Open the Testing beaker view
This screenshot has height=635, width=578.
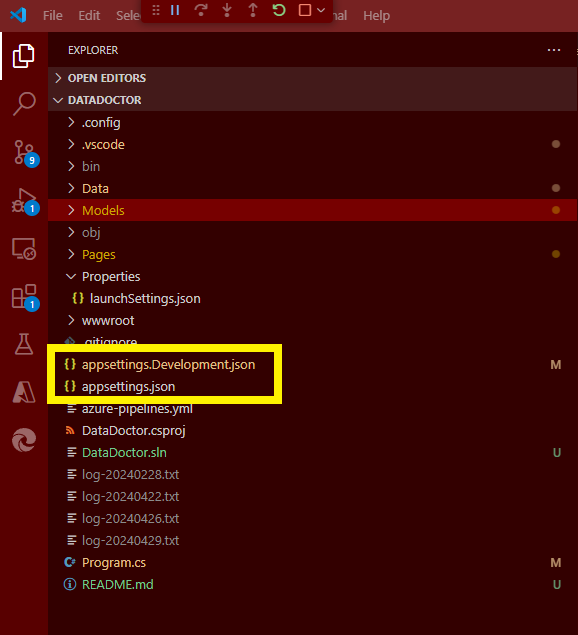click(24, 344)
